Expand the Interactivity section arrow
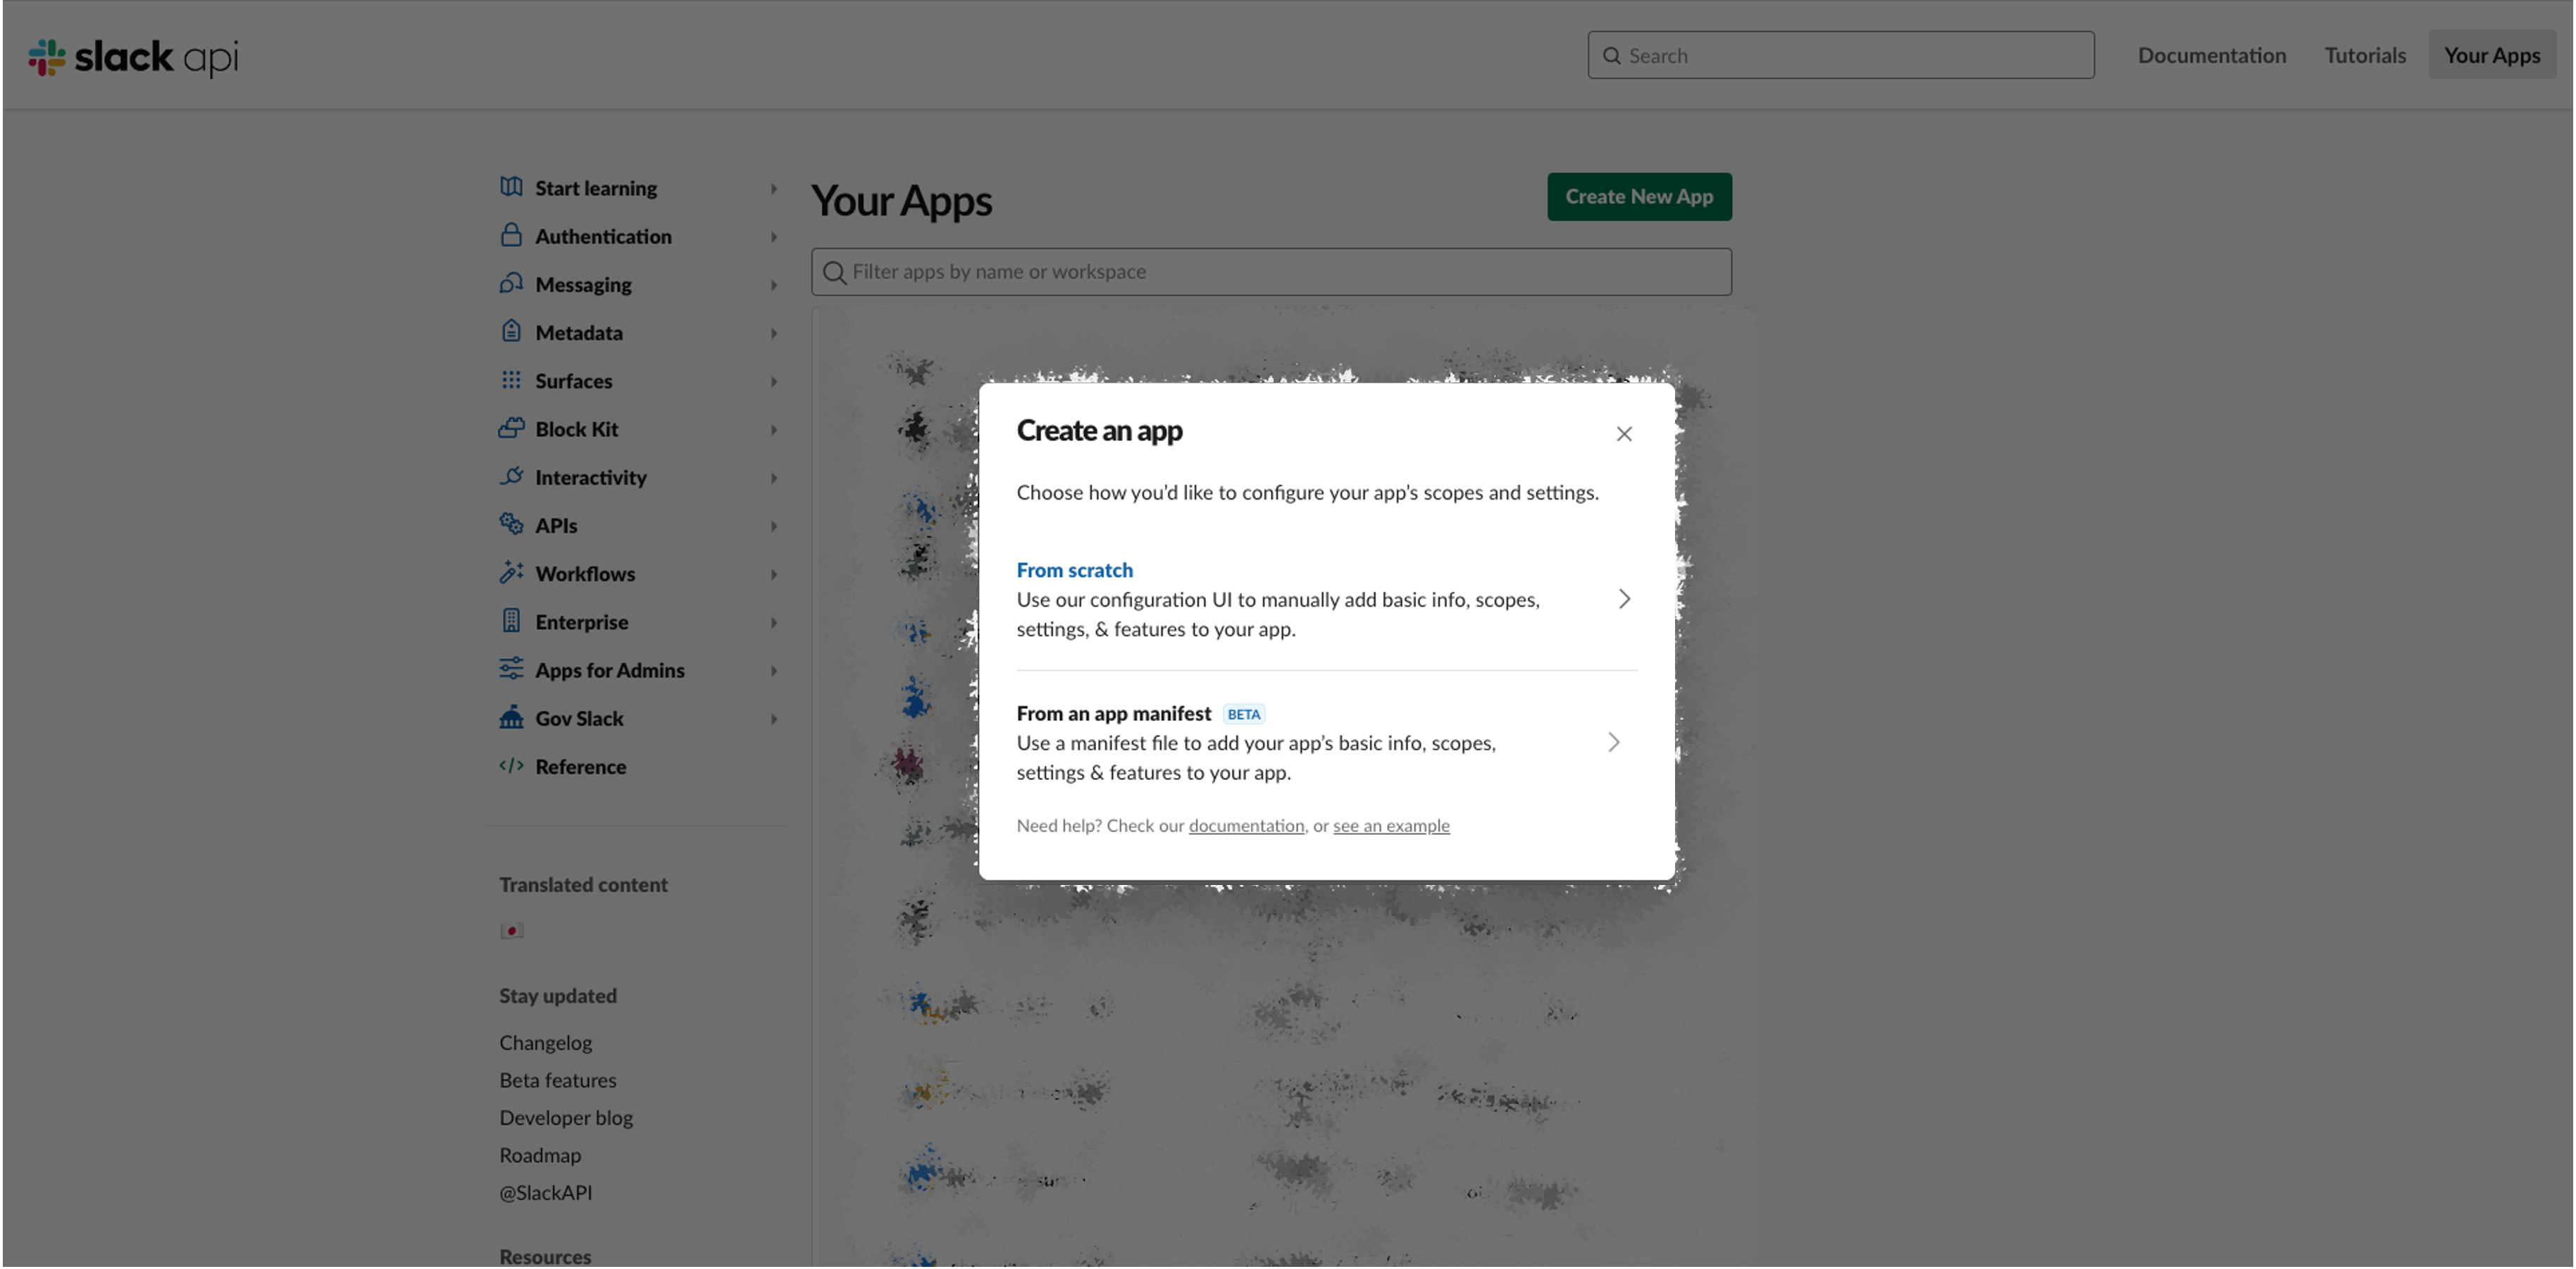This screenshot has height=1269, width=2576. (773, 478)
